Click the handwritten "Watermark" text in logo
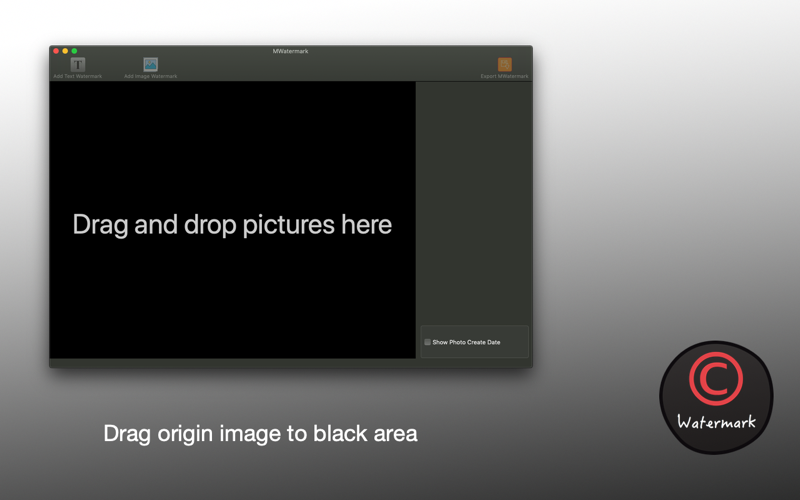 [x=716, y=422]
